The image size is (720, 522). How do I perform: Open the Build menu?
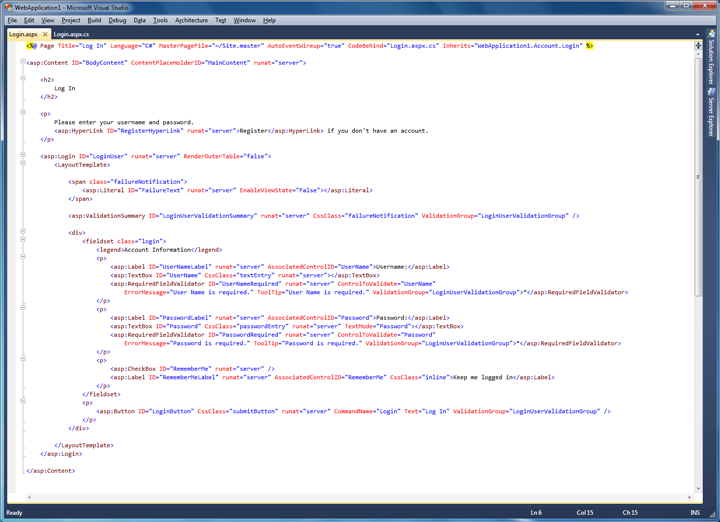(94, 20)
